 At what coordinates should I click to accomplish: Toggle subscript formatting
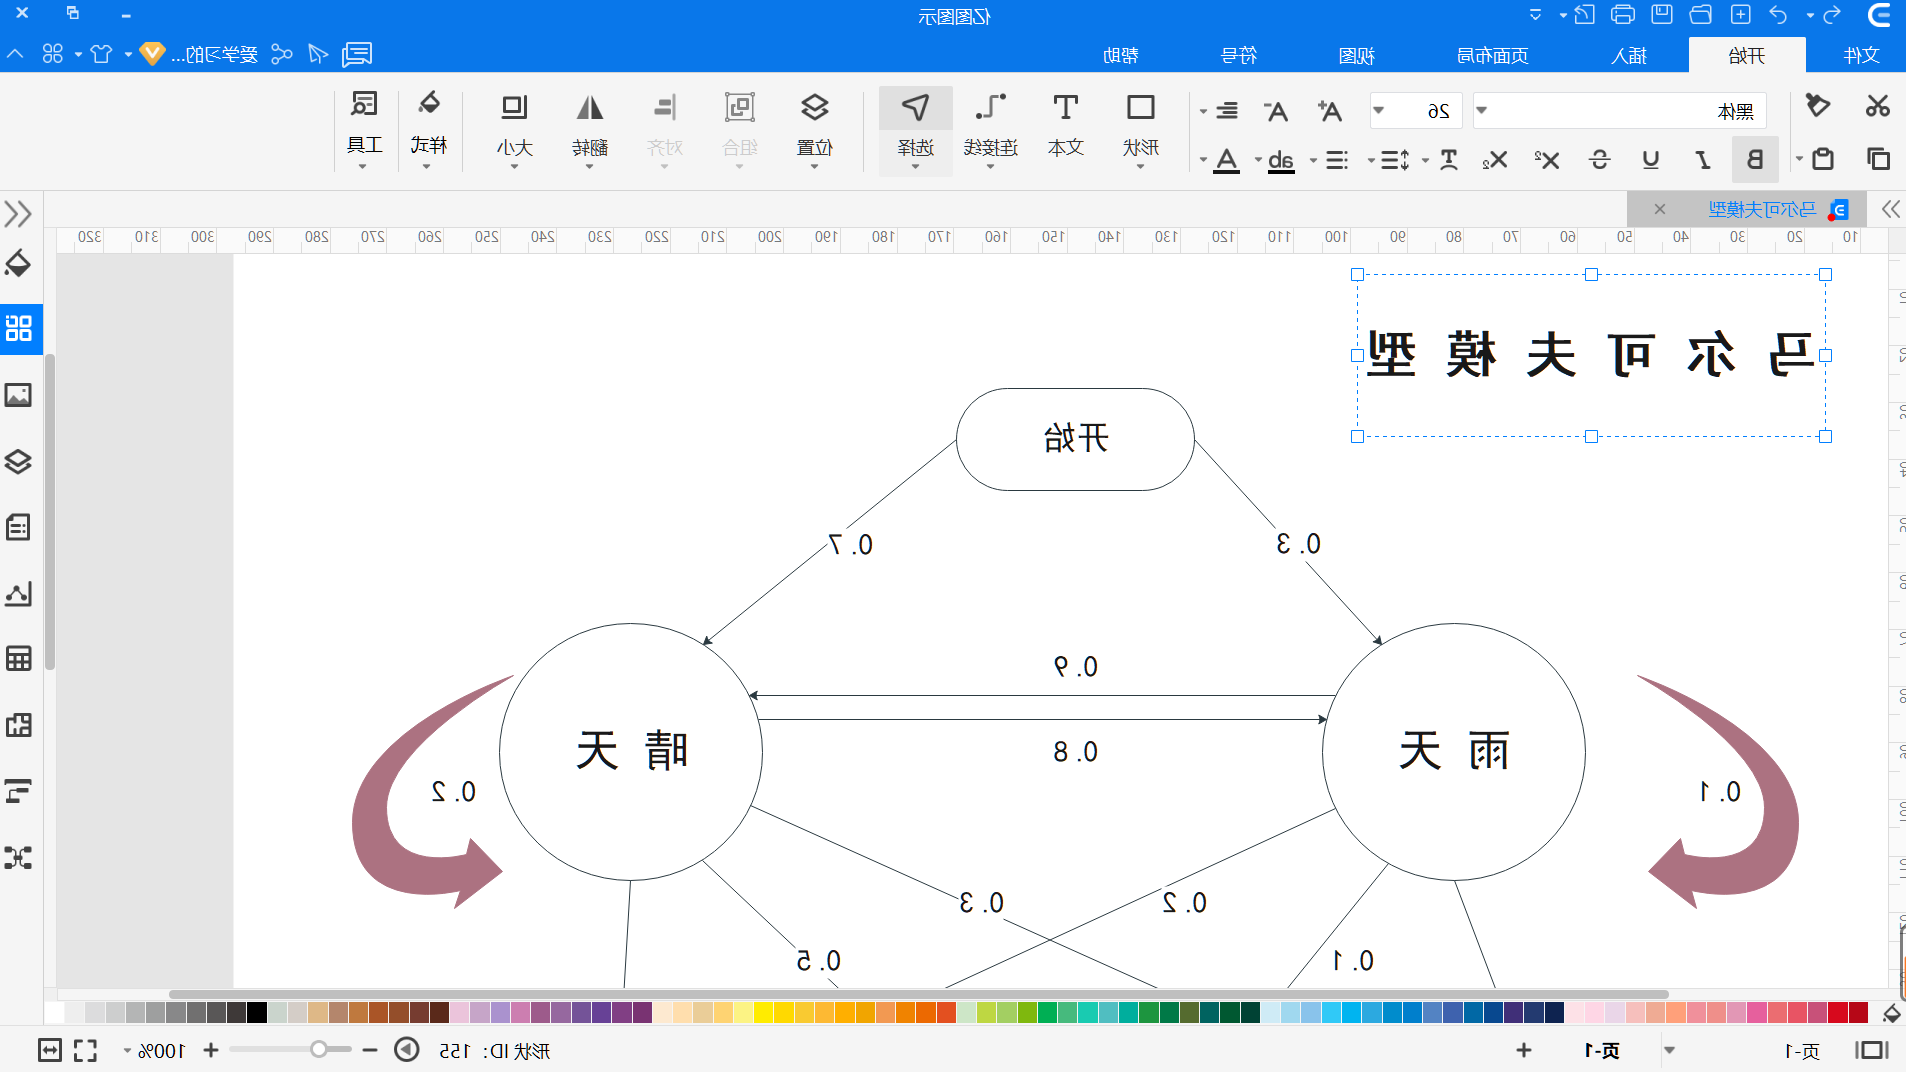(x=1495, y=159)
